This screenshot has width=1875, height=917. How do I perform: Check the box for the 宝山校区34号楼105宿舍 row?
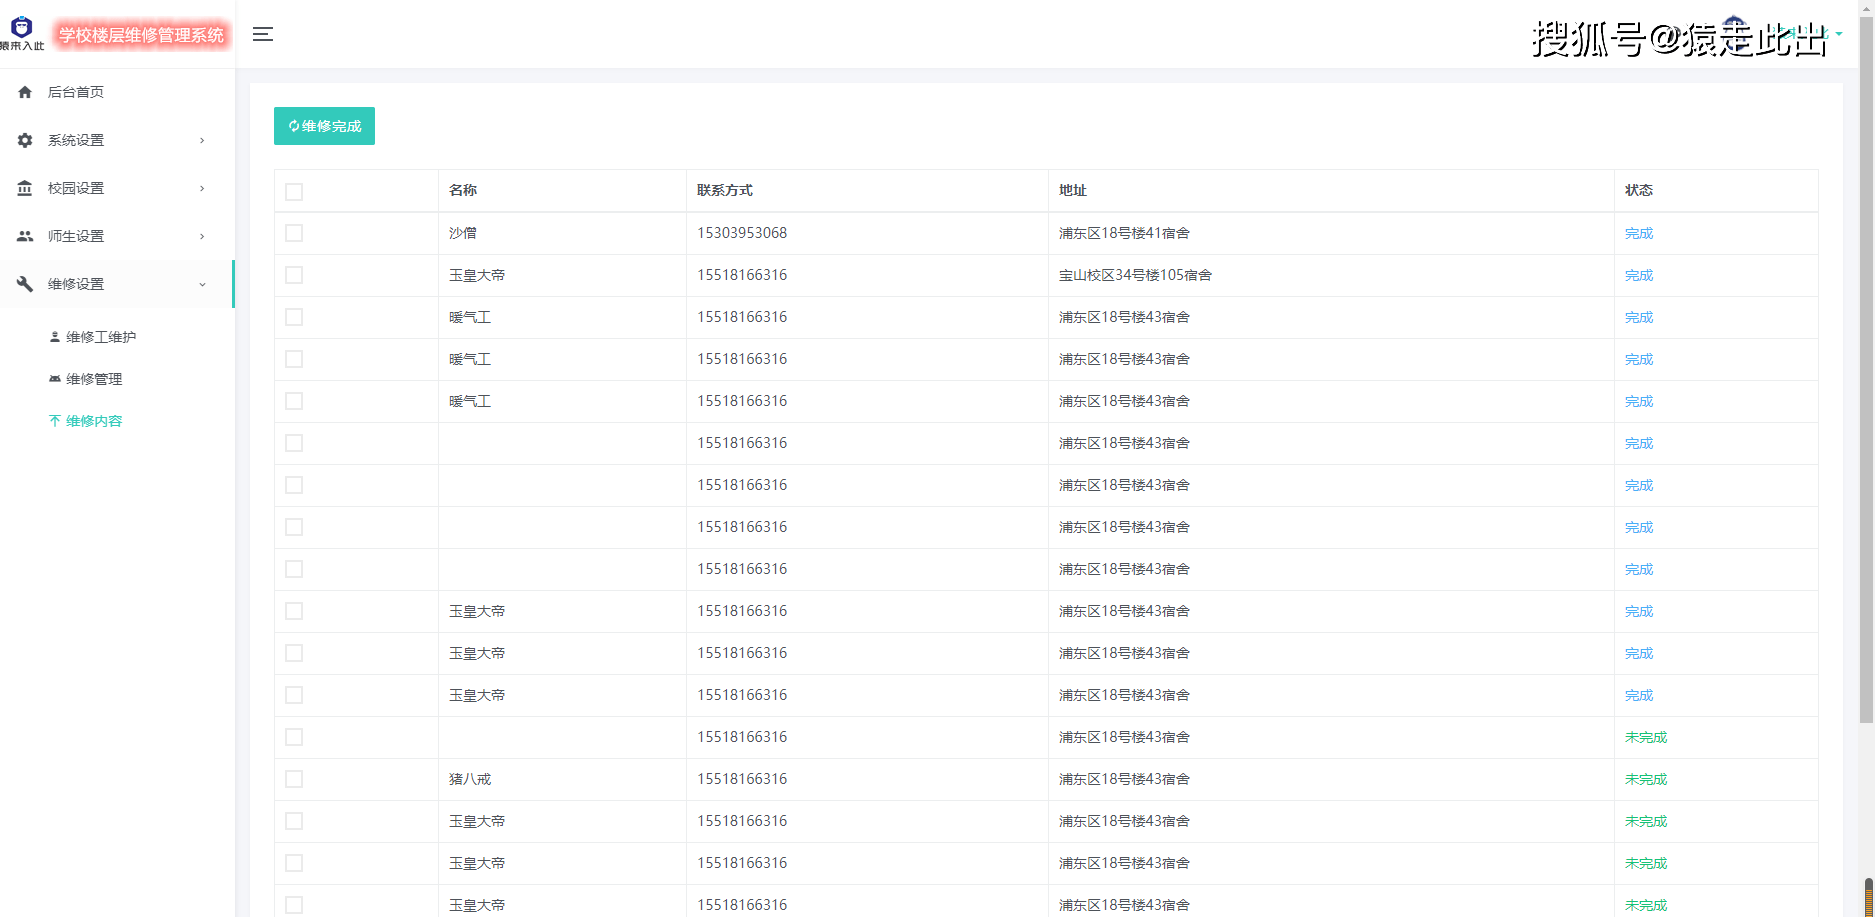coord(294,275)
